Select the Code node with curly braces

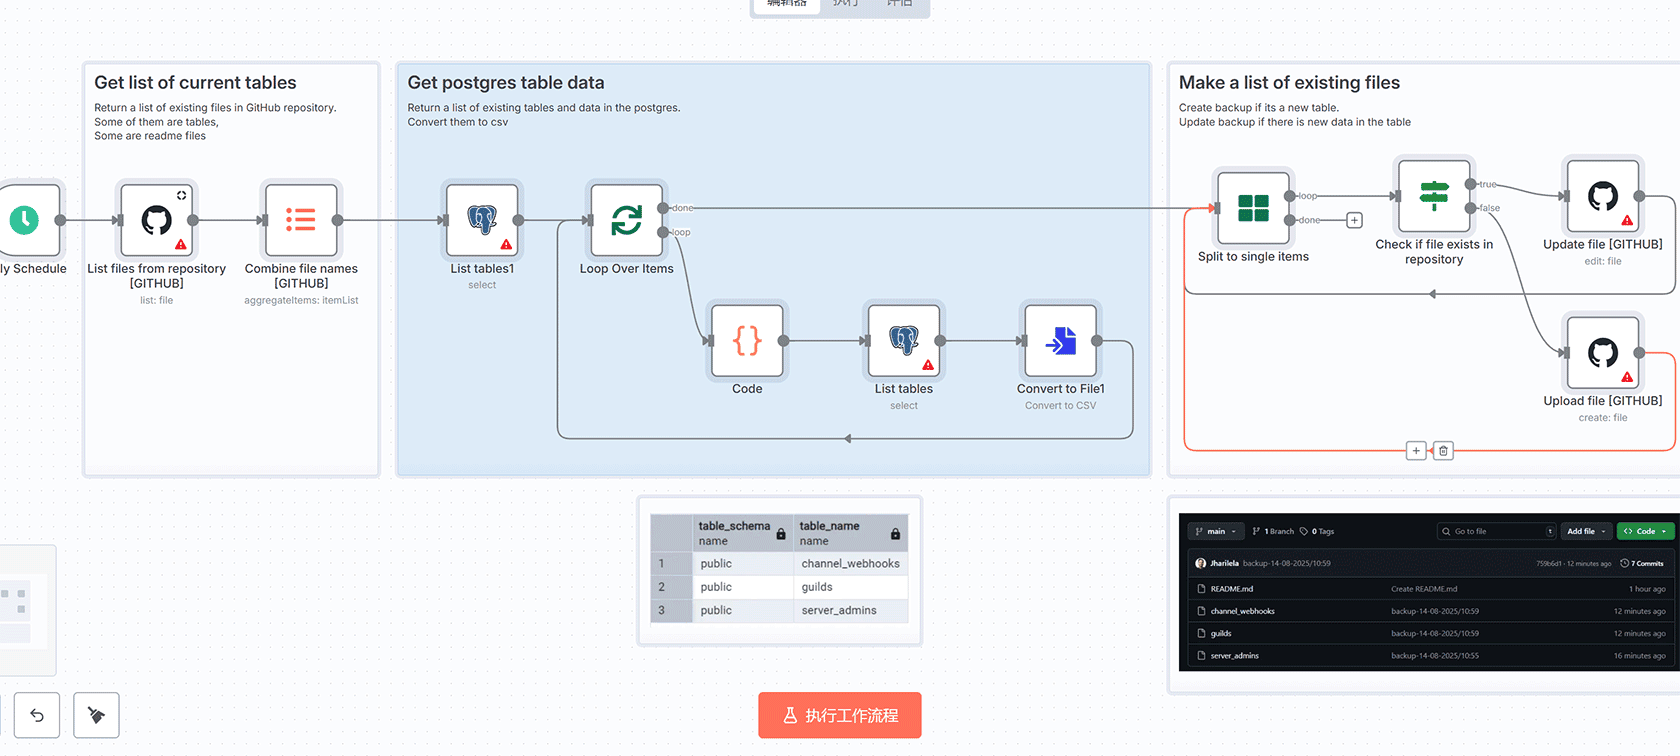click(x=747, y=341)
